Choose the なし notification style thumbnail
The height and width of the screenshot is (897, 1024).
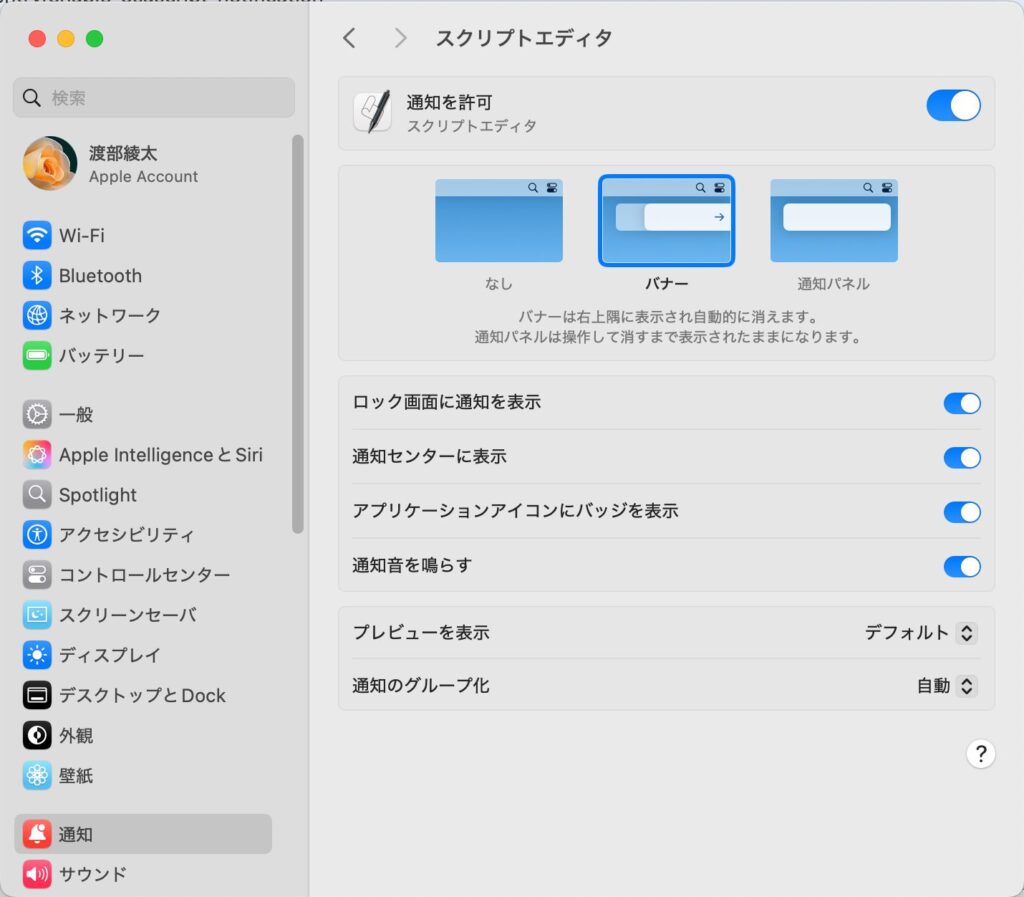tap(498, 221)
